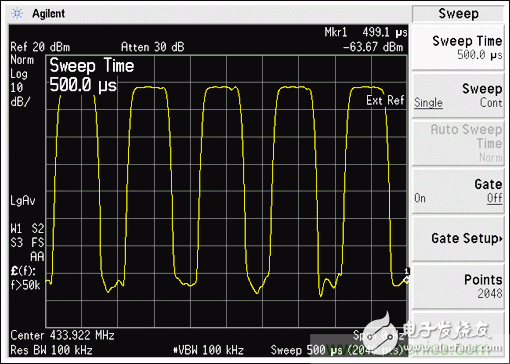This screenshot has height=364, width=510.
Task: Click the Sweep Time 500.0 µs entry box
Action: (x=92, y=75)
